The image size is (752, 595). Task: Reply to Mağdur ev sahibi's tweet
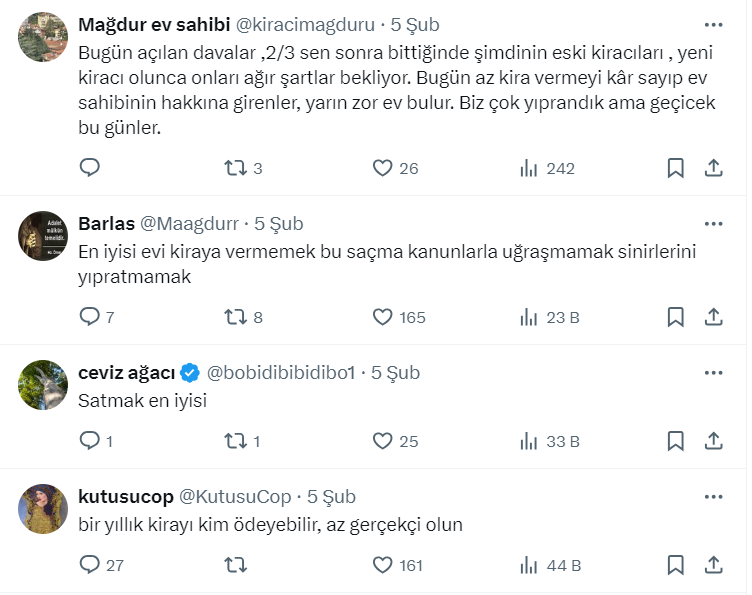click(x=90, y=168)
